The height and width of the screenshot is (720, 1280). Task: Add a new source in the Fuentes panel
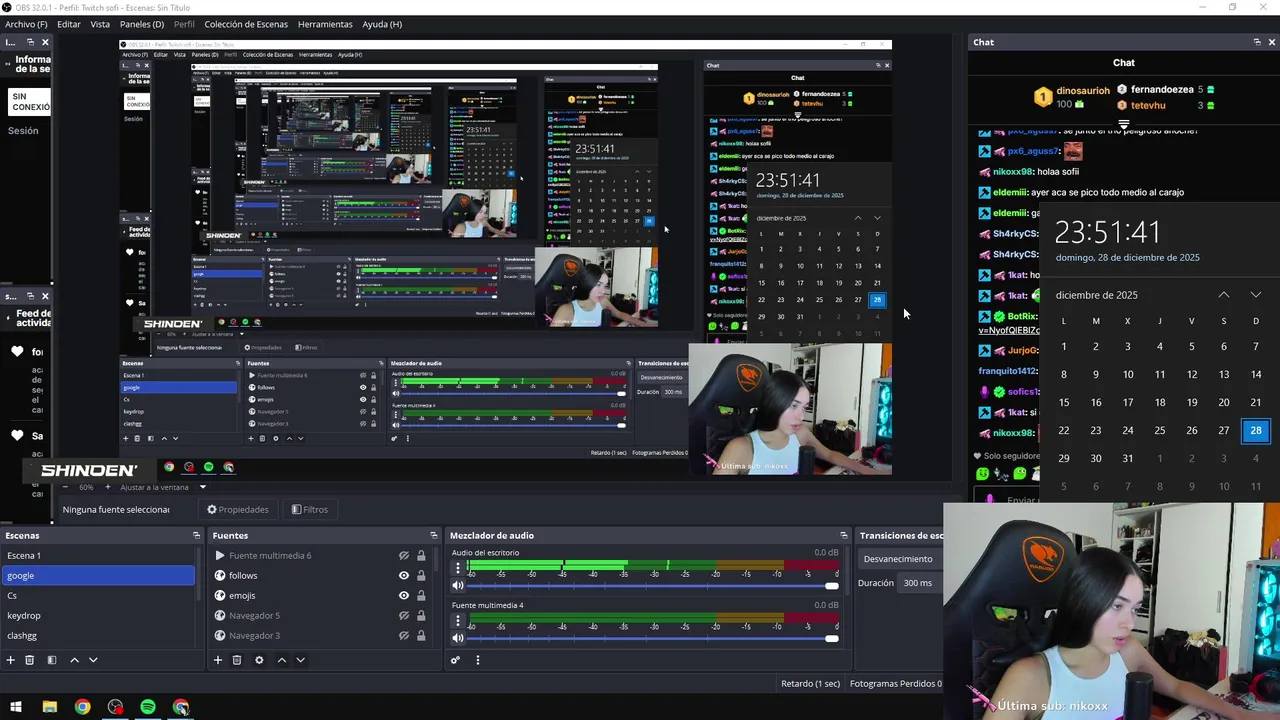[217, 660]
